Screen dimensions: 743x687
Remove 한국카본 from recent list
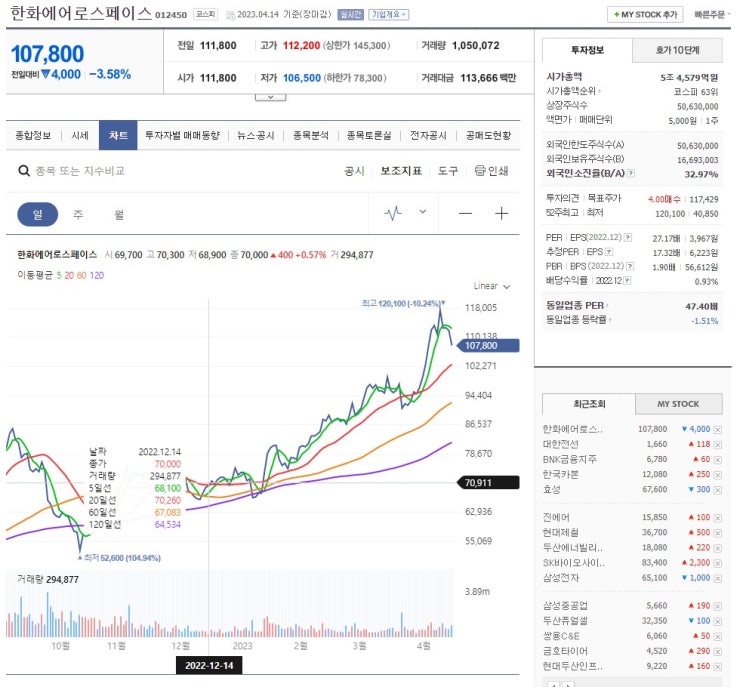(x=717, y=475)
